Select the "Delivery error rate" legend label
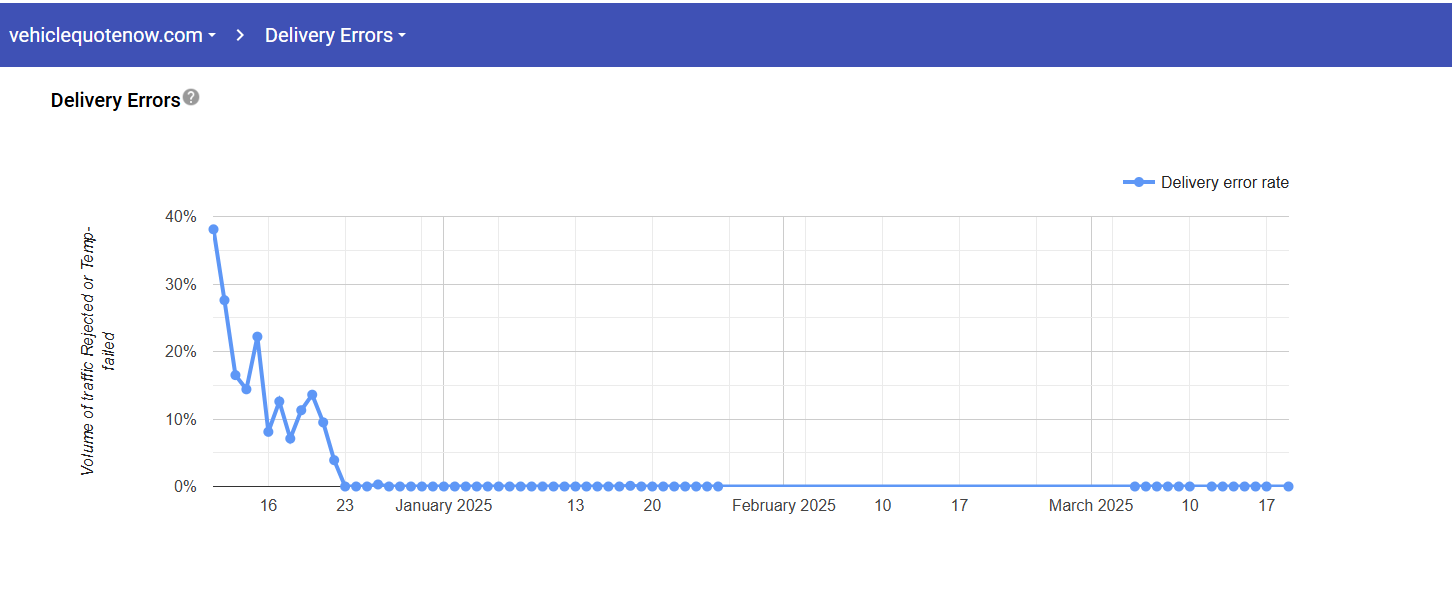Viewport: 1452px width, 592px height. pos(1224,182)
